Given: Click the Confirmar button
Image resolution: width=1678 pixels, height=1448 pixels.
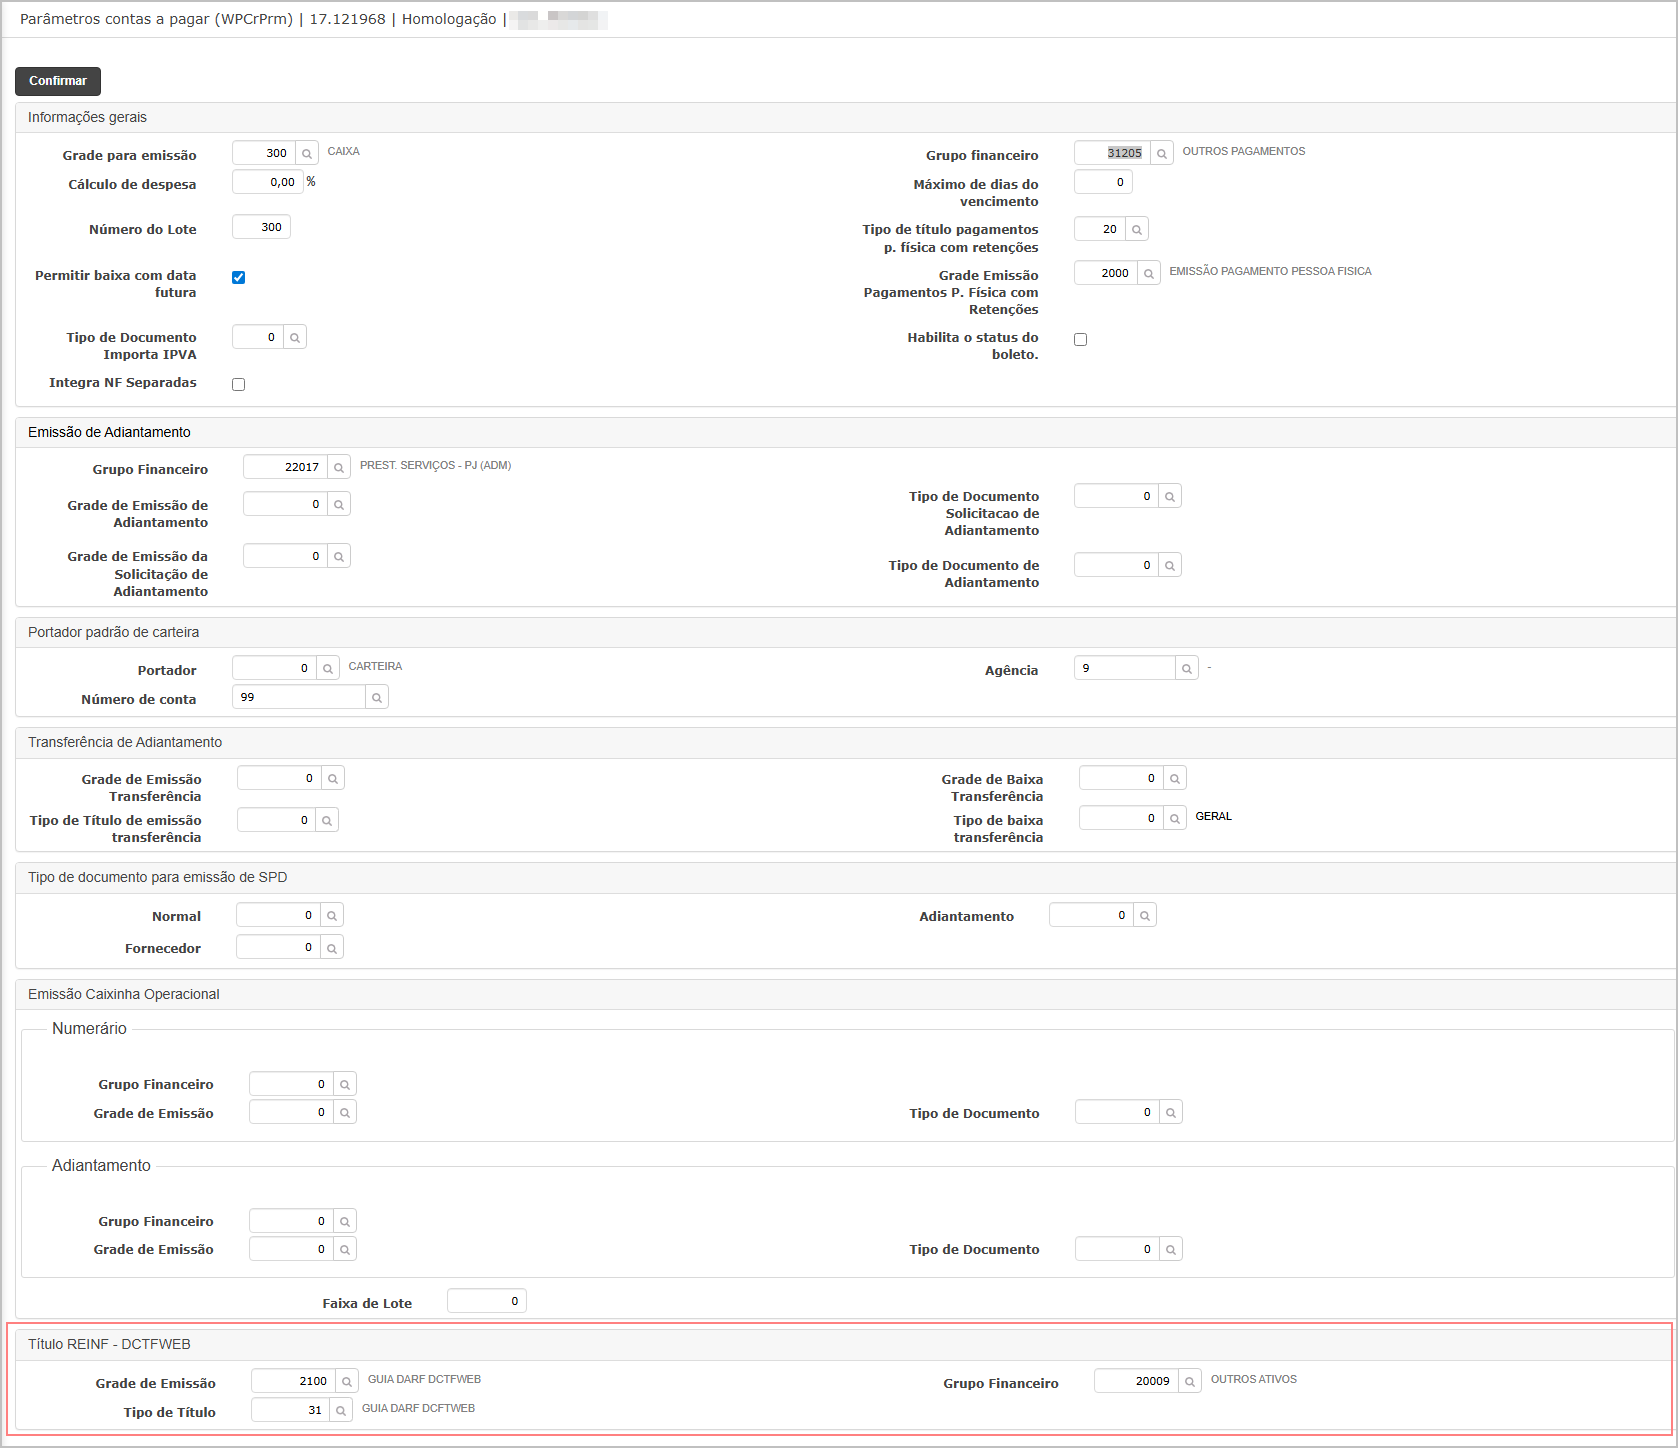Looking at the screenshot, I should tap(58, 81).
